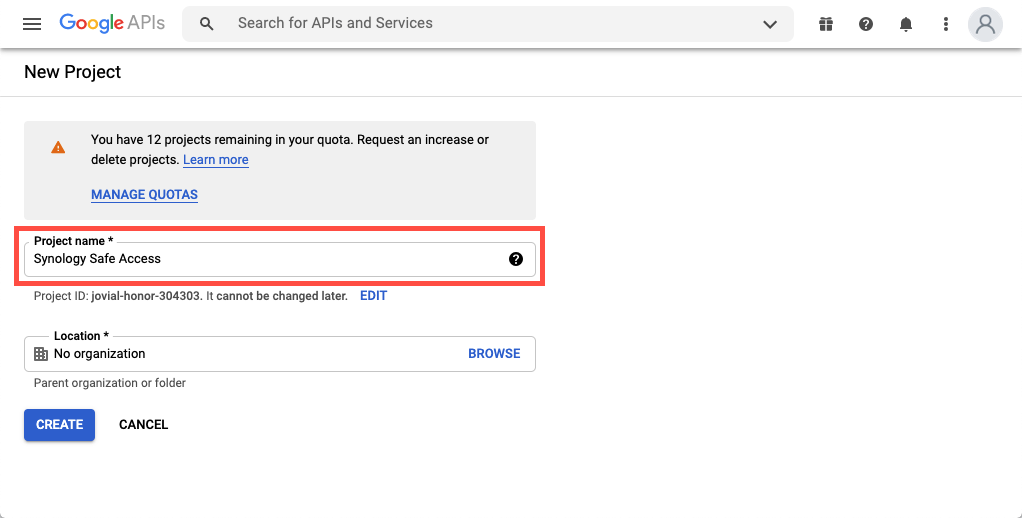
Task: Click the blue CREATE button
Action: pyautogui.click(x=59, y=425)
